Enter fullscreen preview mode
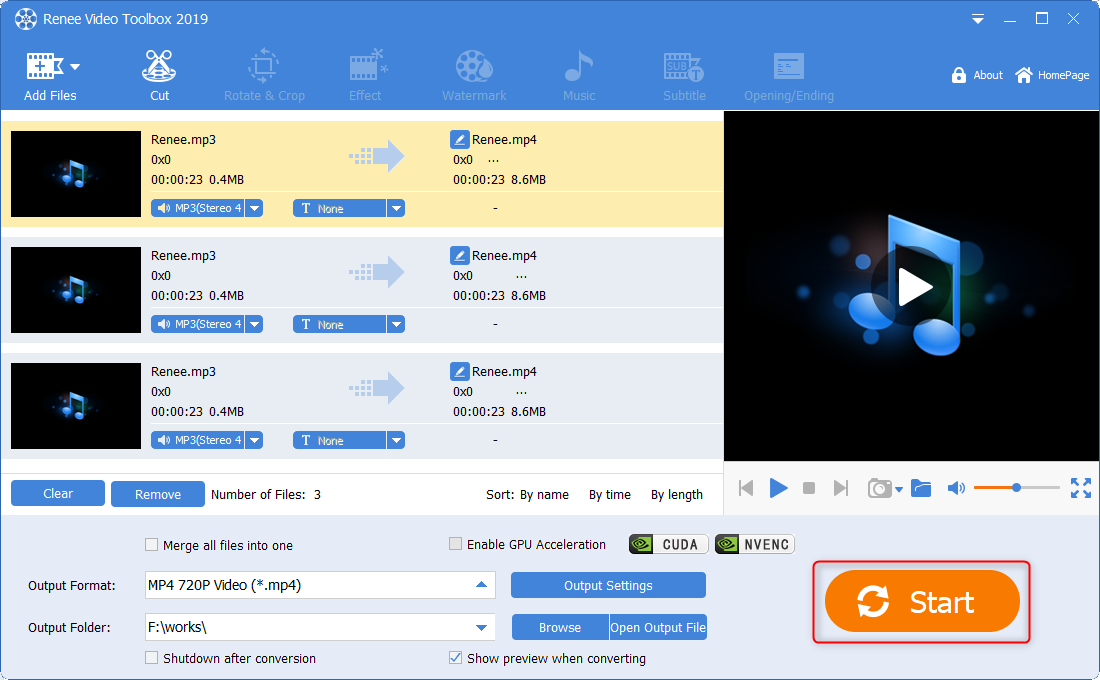This screenshot has width=1100, height=680. pos(1080,488)
